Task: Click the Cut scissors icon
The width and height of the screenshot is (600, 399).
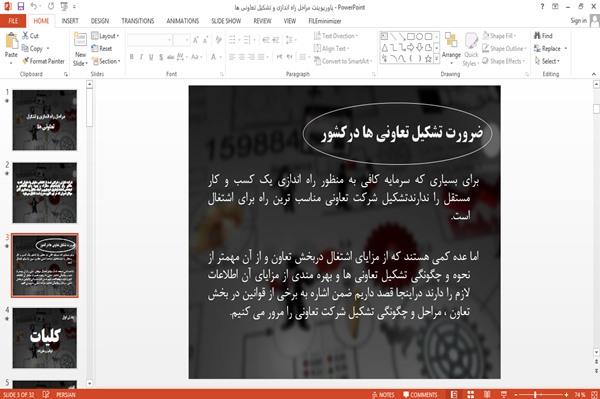Action: pyautogui.click(x=25, y=36)
